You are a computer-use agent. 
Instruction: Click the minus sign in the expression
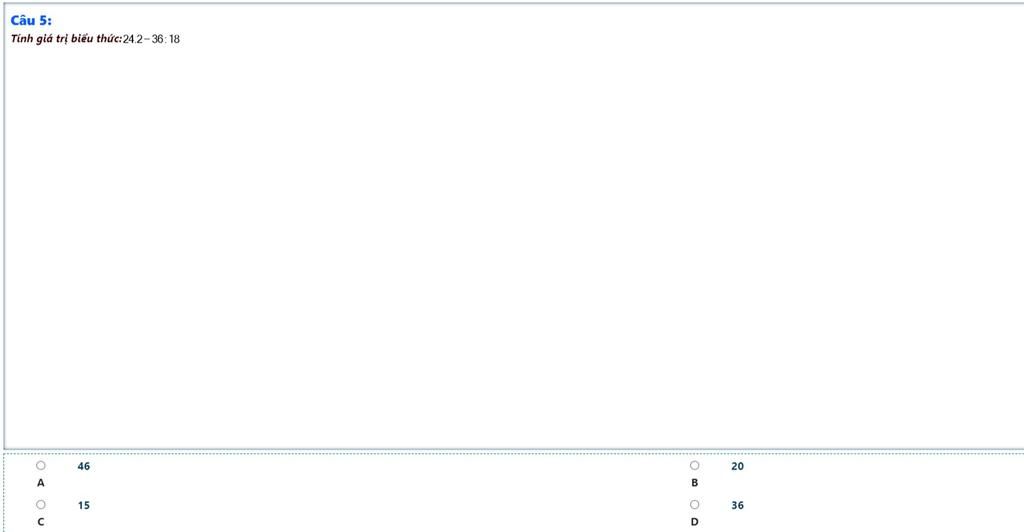tap(147, 39)
